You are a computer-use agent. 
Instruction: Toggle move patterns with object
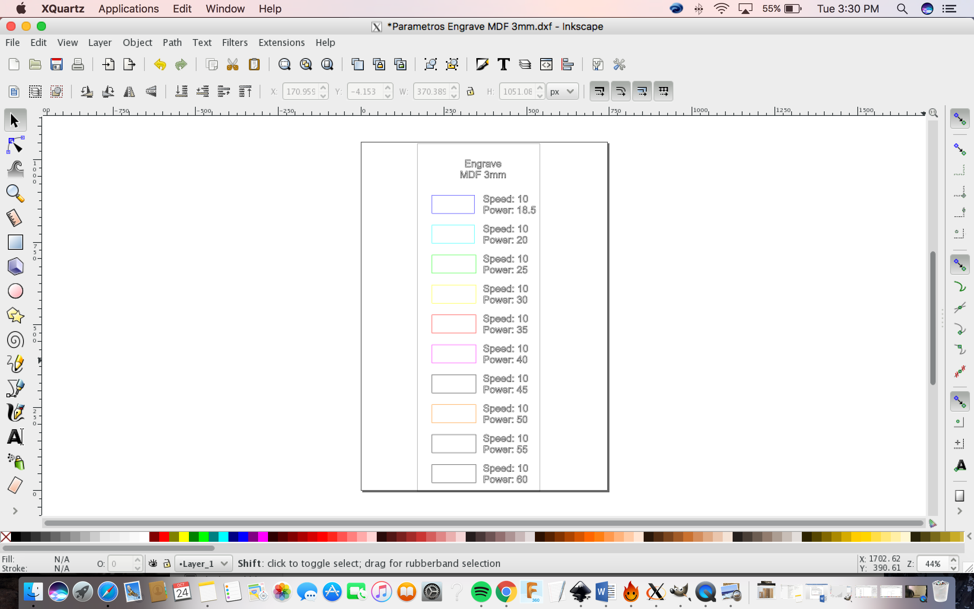[x=663, y=91]
